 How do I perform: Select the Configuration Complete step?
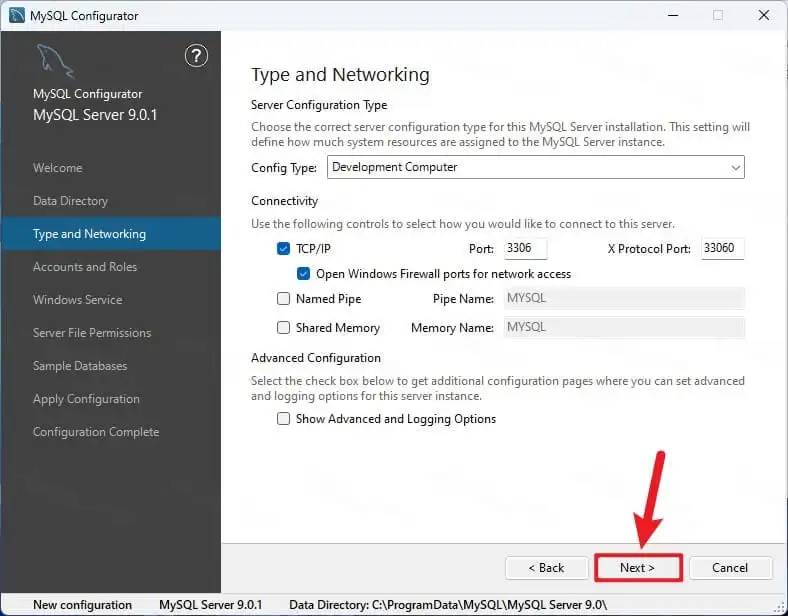tap(96, 432)
